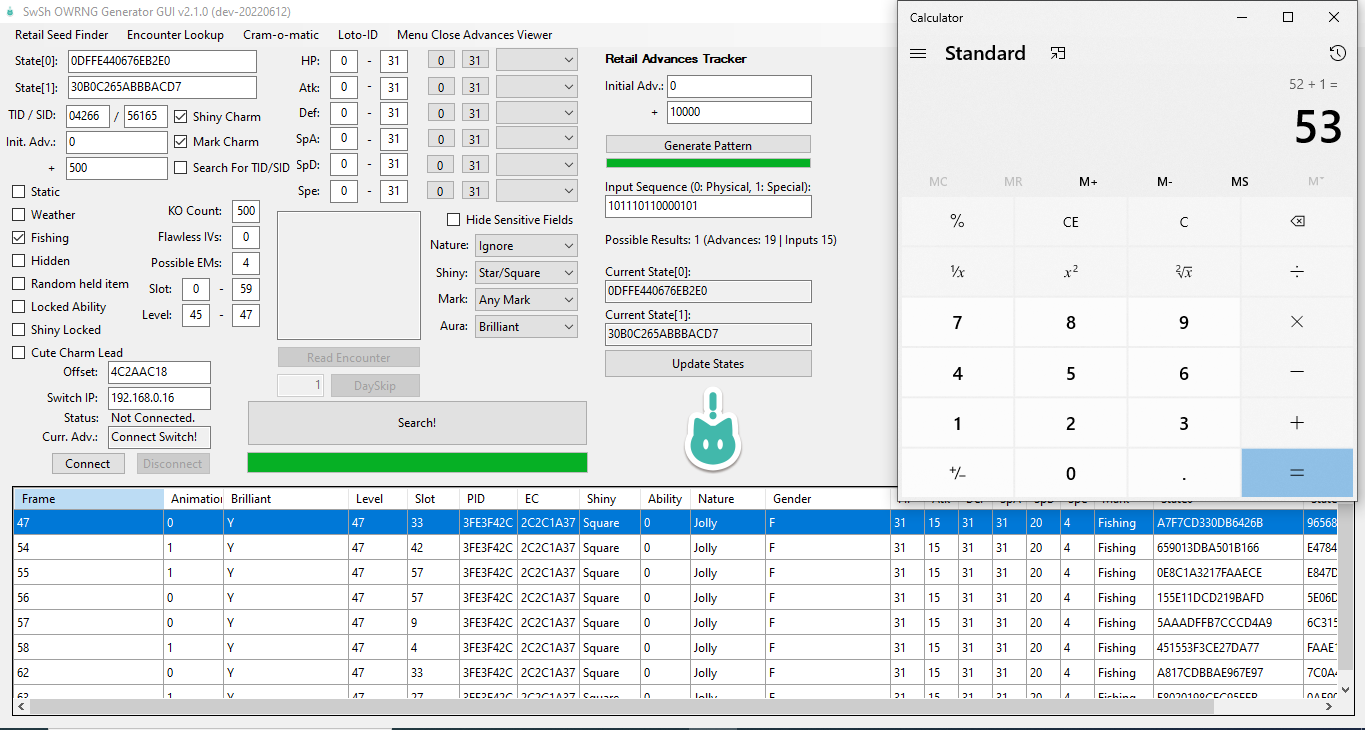Viewport: 1365px width, 730px height.
Task: Enable Cute Charm Lead checkbox
Action: 19,353
